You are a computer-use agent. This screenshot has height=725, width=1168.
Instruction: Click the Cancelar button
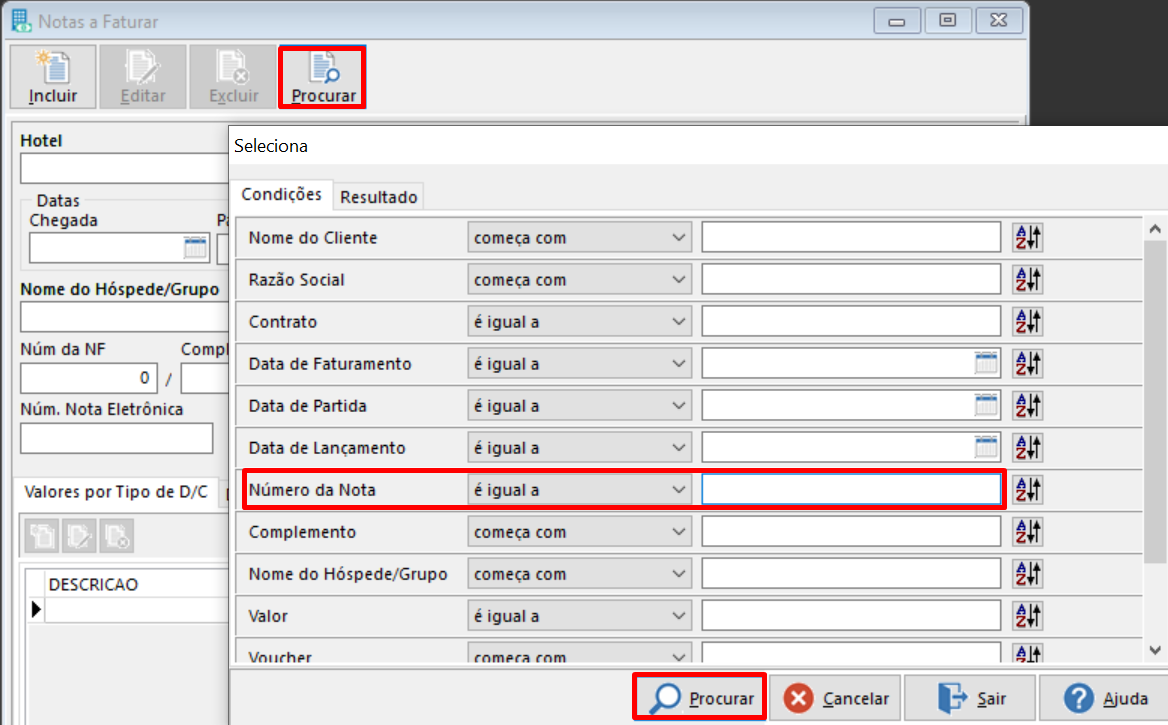[836, 698]
